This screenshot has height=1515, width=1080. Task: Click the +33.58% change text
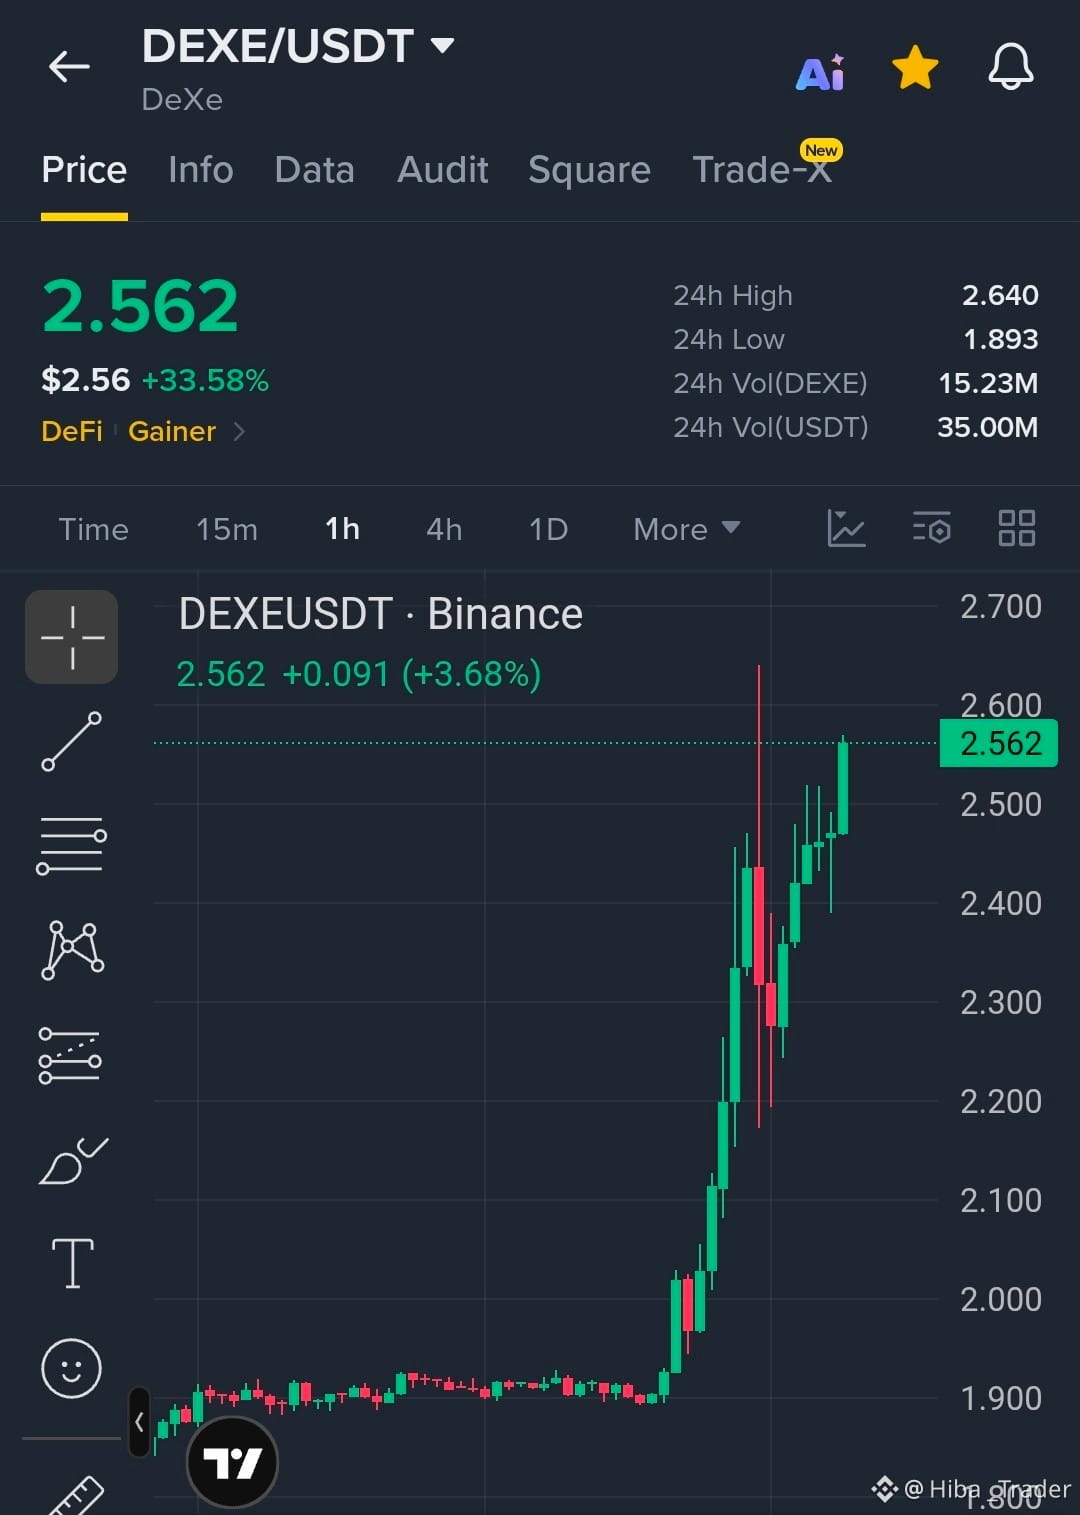click(205, 380)
